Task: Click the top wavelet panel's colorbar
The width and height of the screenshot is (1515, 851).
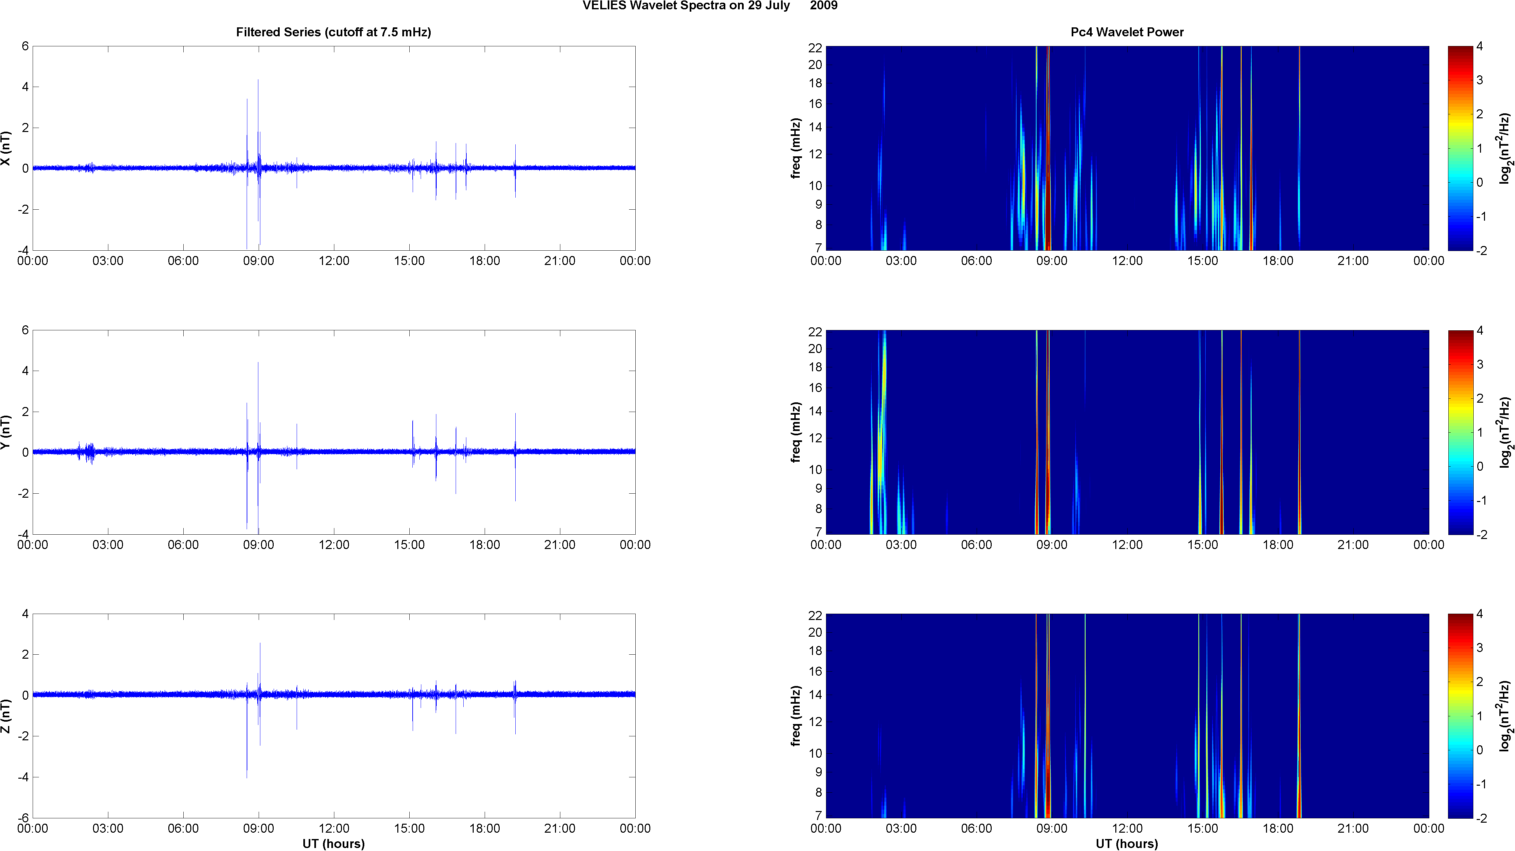Action: tap(1460, 148)
